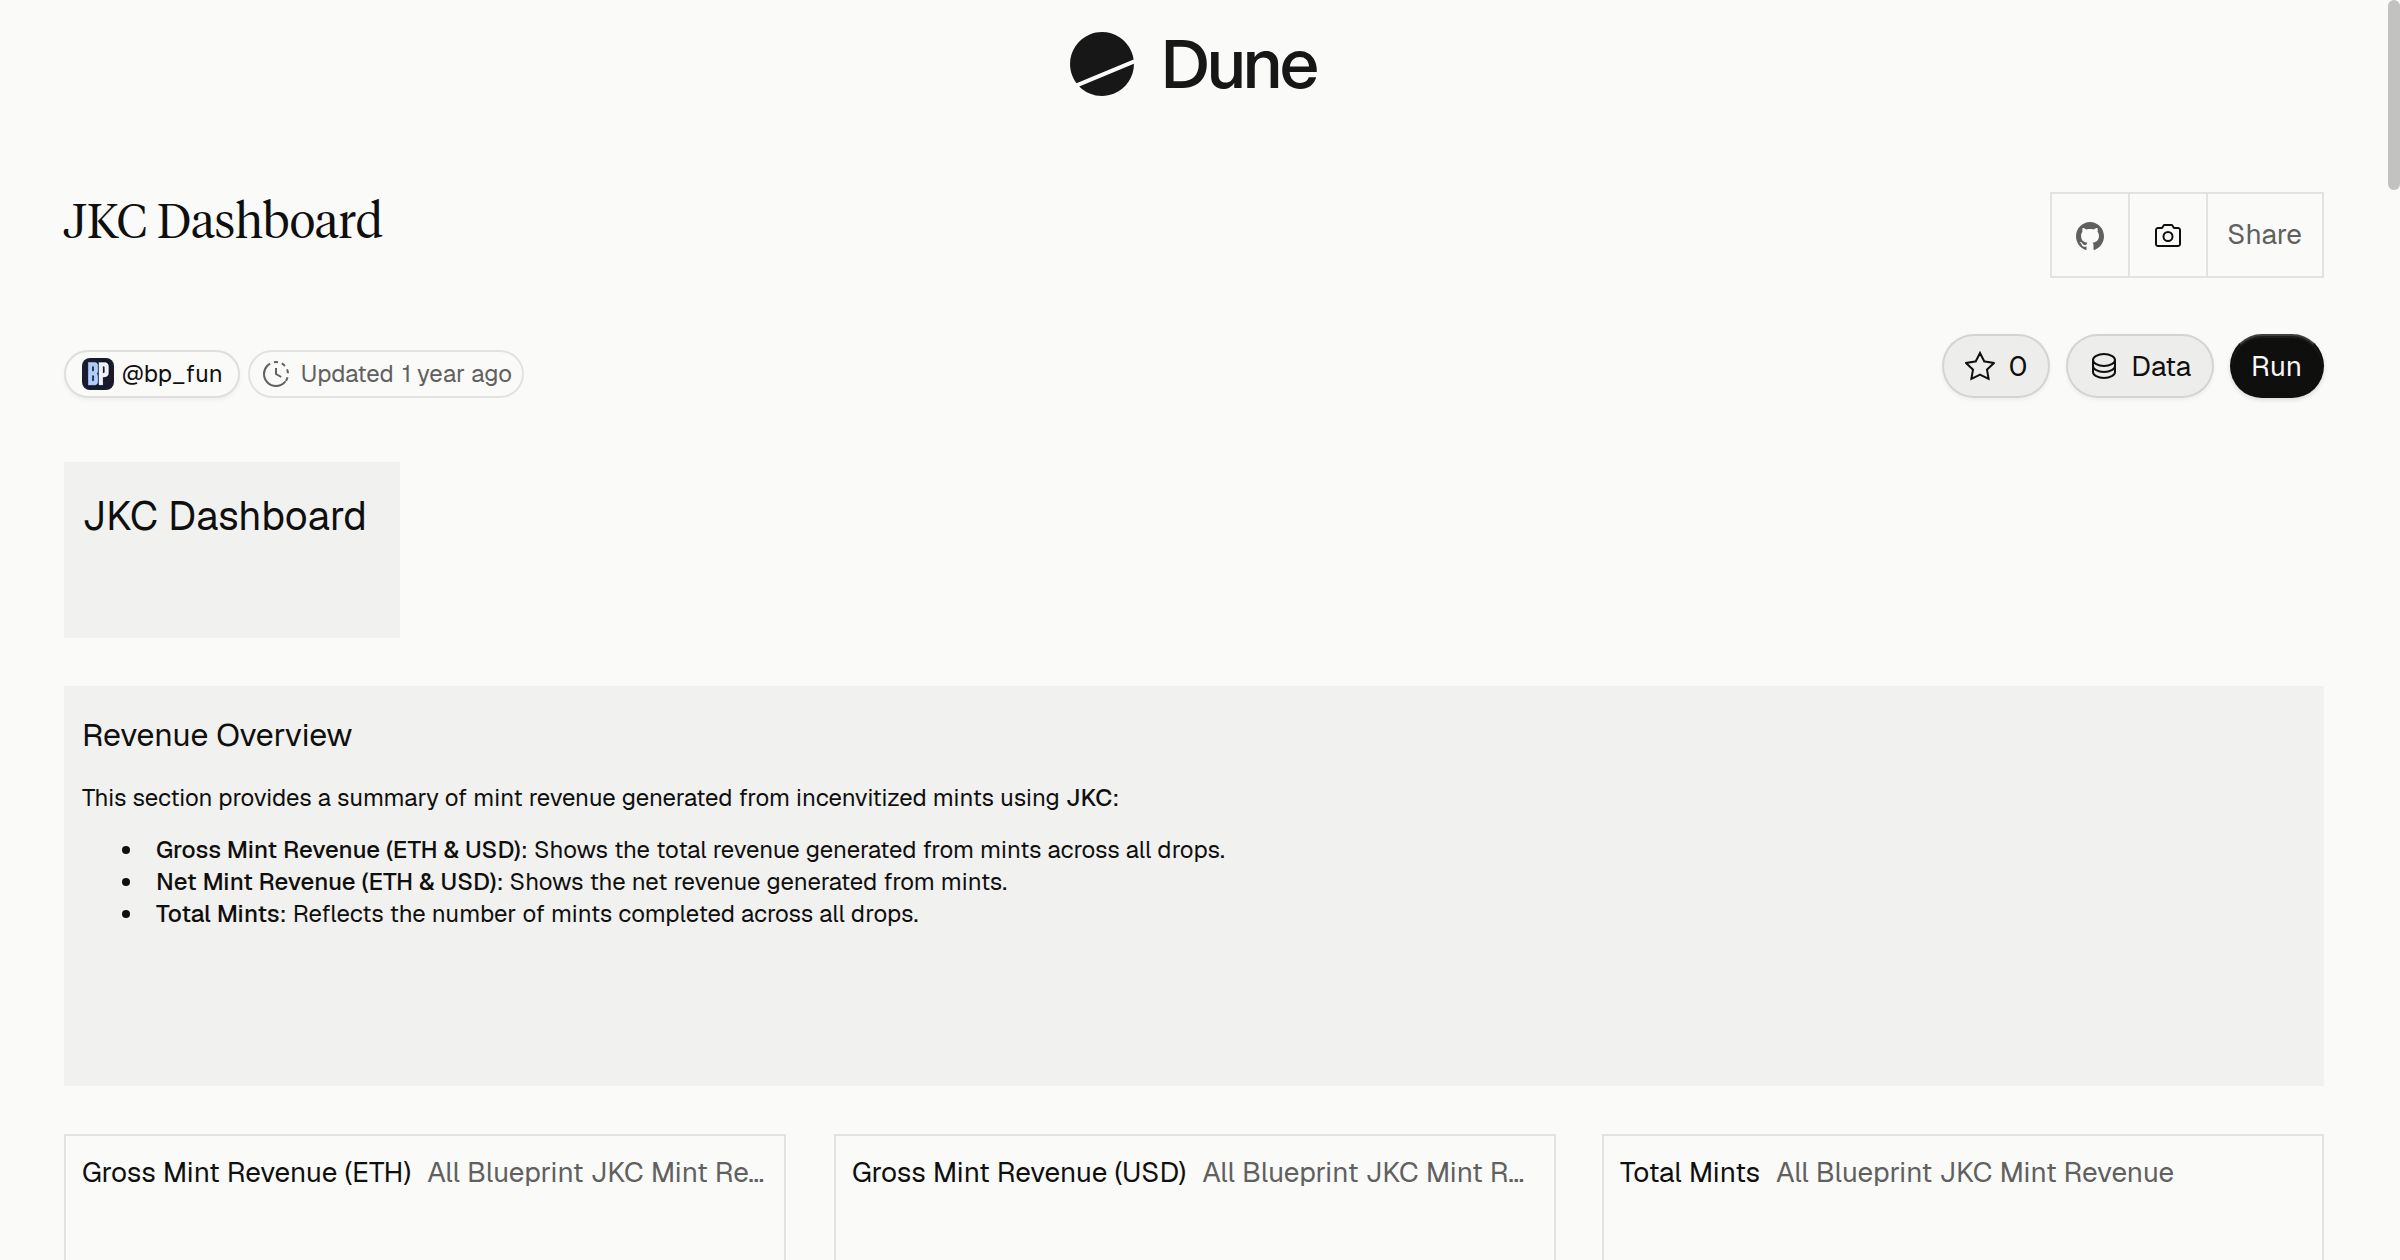Click the Updated 1 year ago badge
2400x1260 pixels.
pos(386,374)
